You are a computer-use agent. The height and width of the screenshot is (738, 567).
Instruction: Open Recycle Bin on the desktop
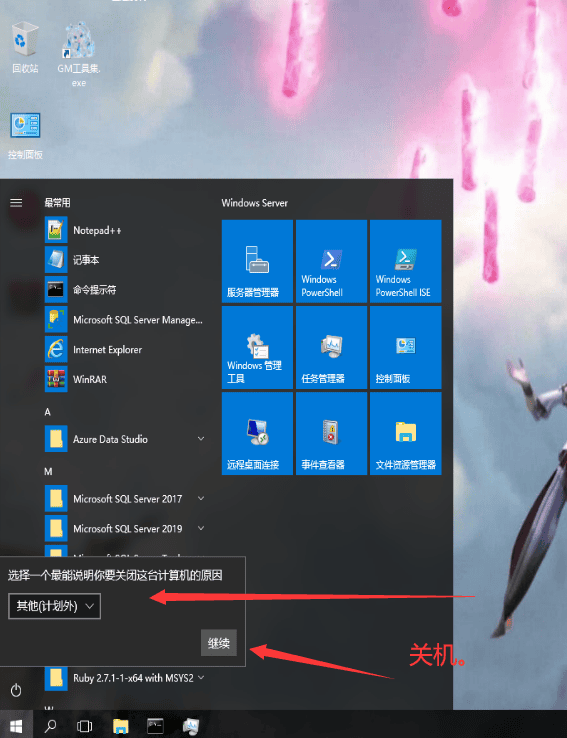tap(25, 47)
